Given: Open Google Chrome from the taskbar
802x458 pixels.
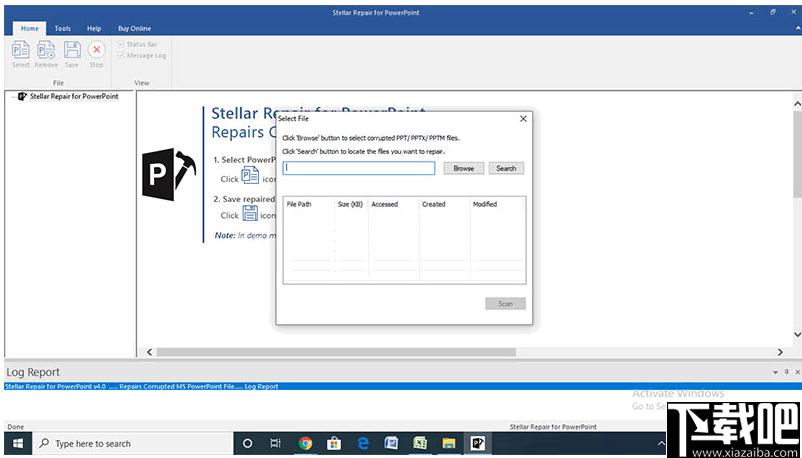Looking at the screenshot, I should (x=305, y=444).
